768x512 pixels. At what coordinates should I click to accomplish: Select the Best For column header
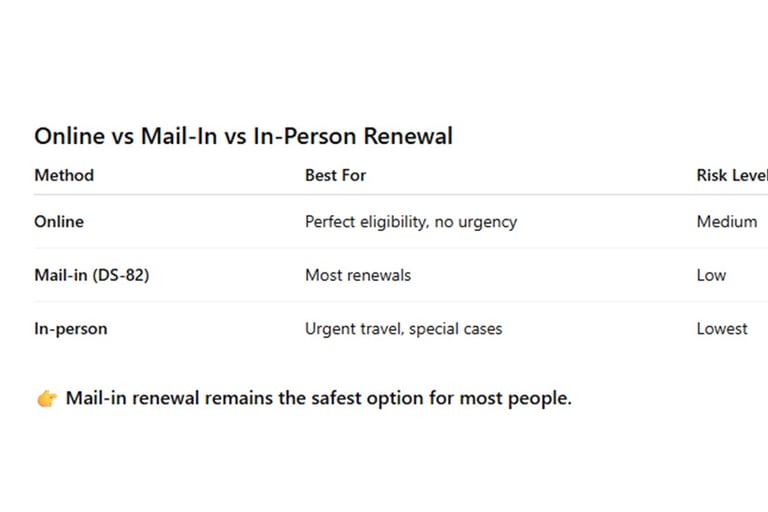tap(336, 175)
